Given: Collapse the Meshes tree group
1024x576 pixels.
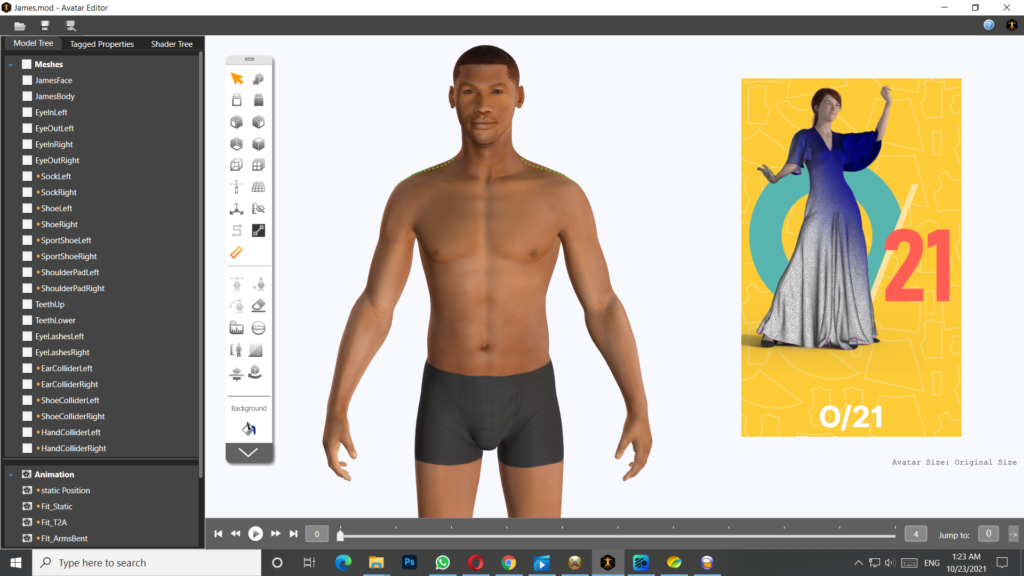Looking at the screenshot, I should 10,64.
